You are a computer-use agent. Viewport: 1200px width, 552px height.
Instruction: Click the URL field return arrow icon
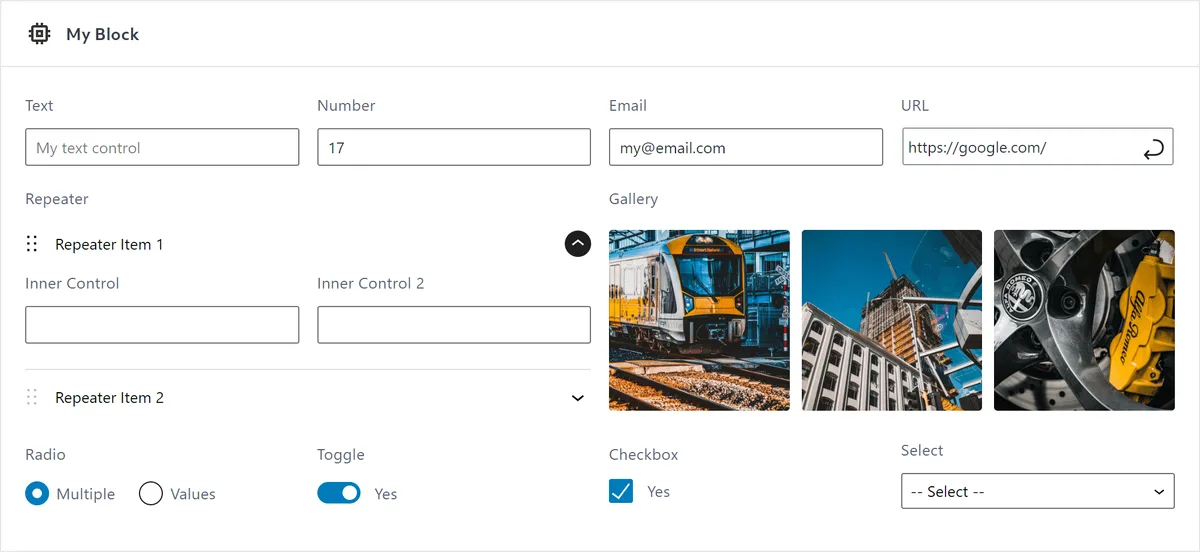point(1153,148)
